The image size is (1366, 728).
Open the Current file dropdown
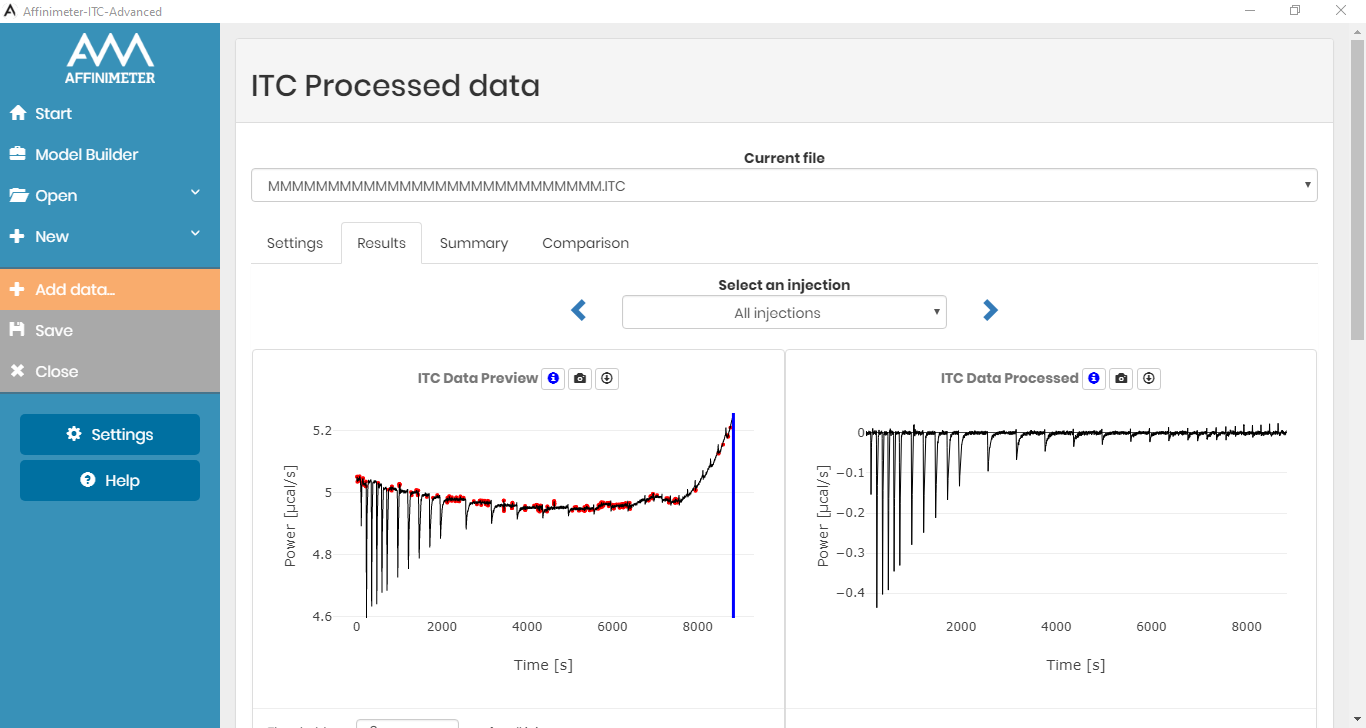coord(783,186)
